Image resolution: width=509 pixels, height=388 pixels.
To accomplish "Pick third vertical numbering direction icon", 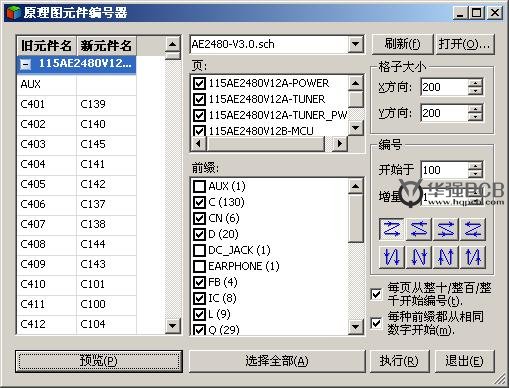I will (x=446, y=257).
